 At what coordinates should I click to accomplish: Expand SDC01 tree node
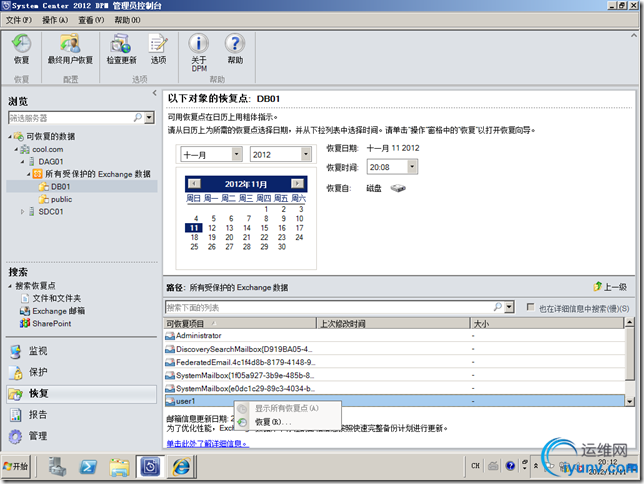coord(22,212)
